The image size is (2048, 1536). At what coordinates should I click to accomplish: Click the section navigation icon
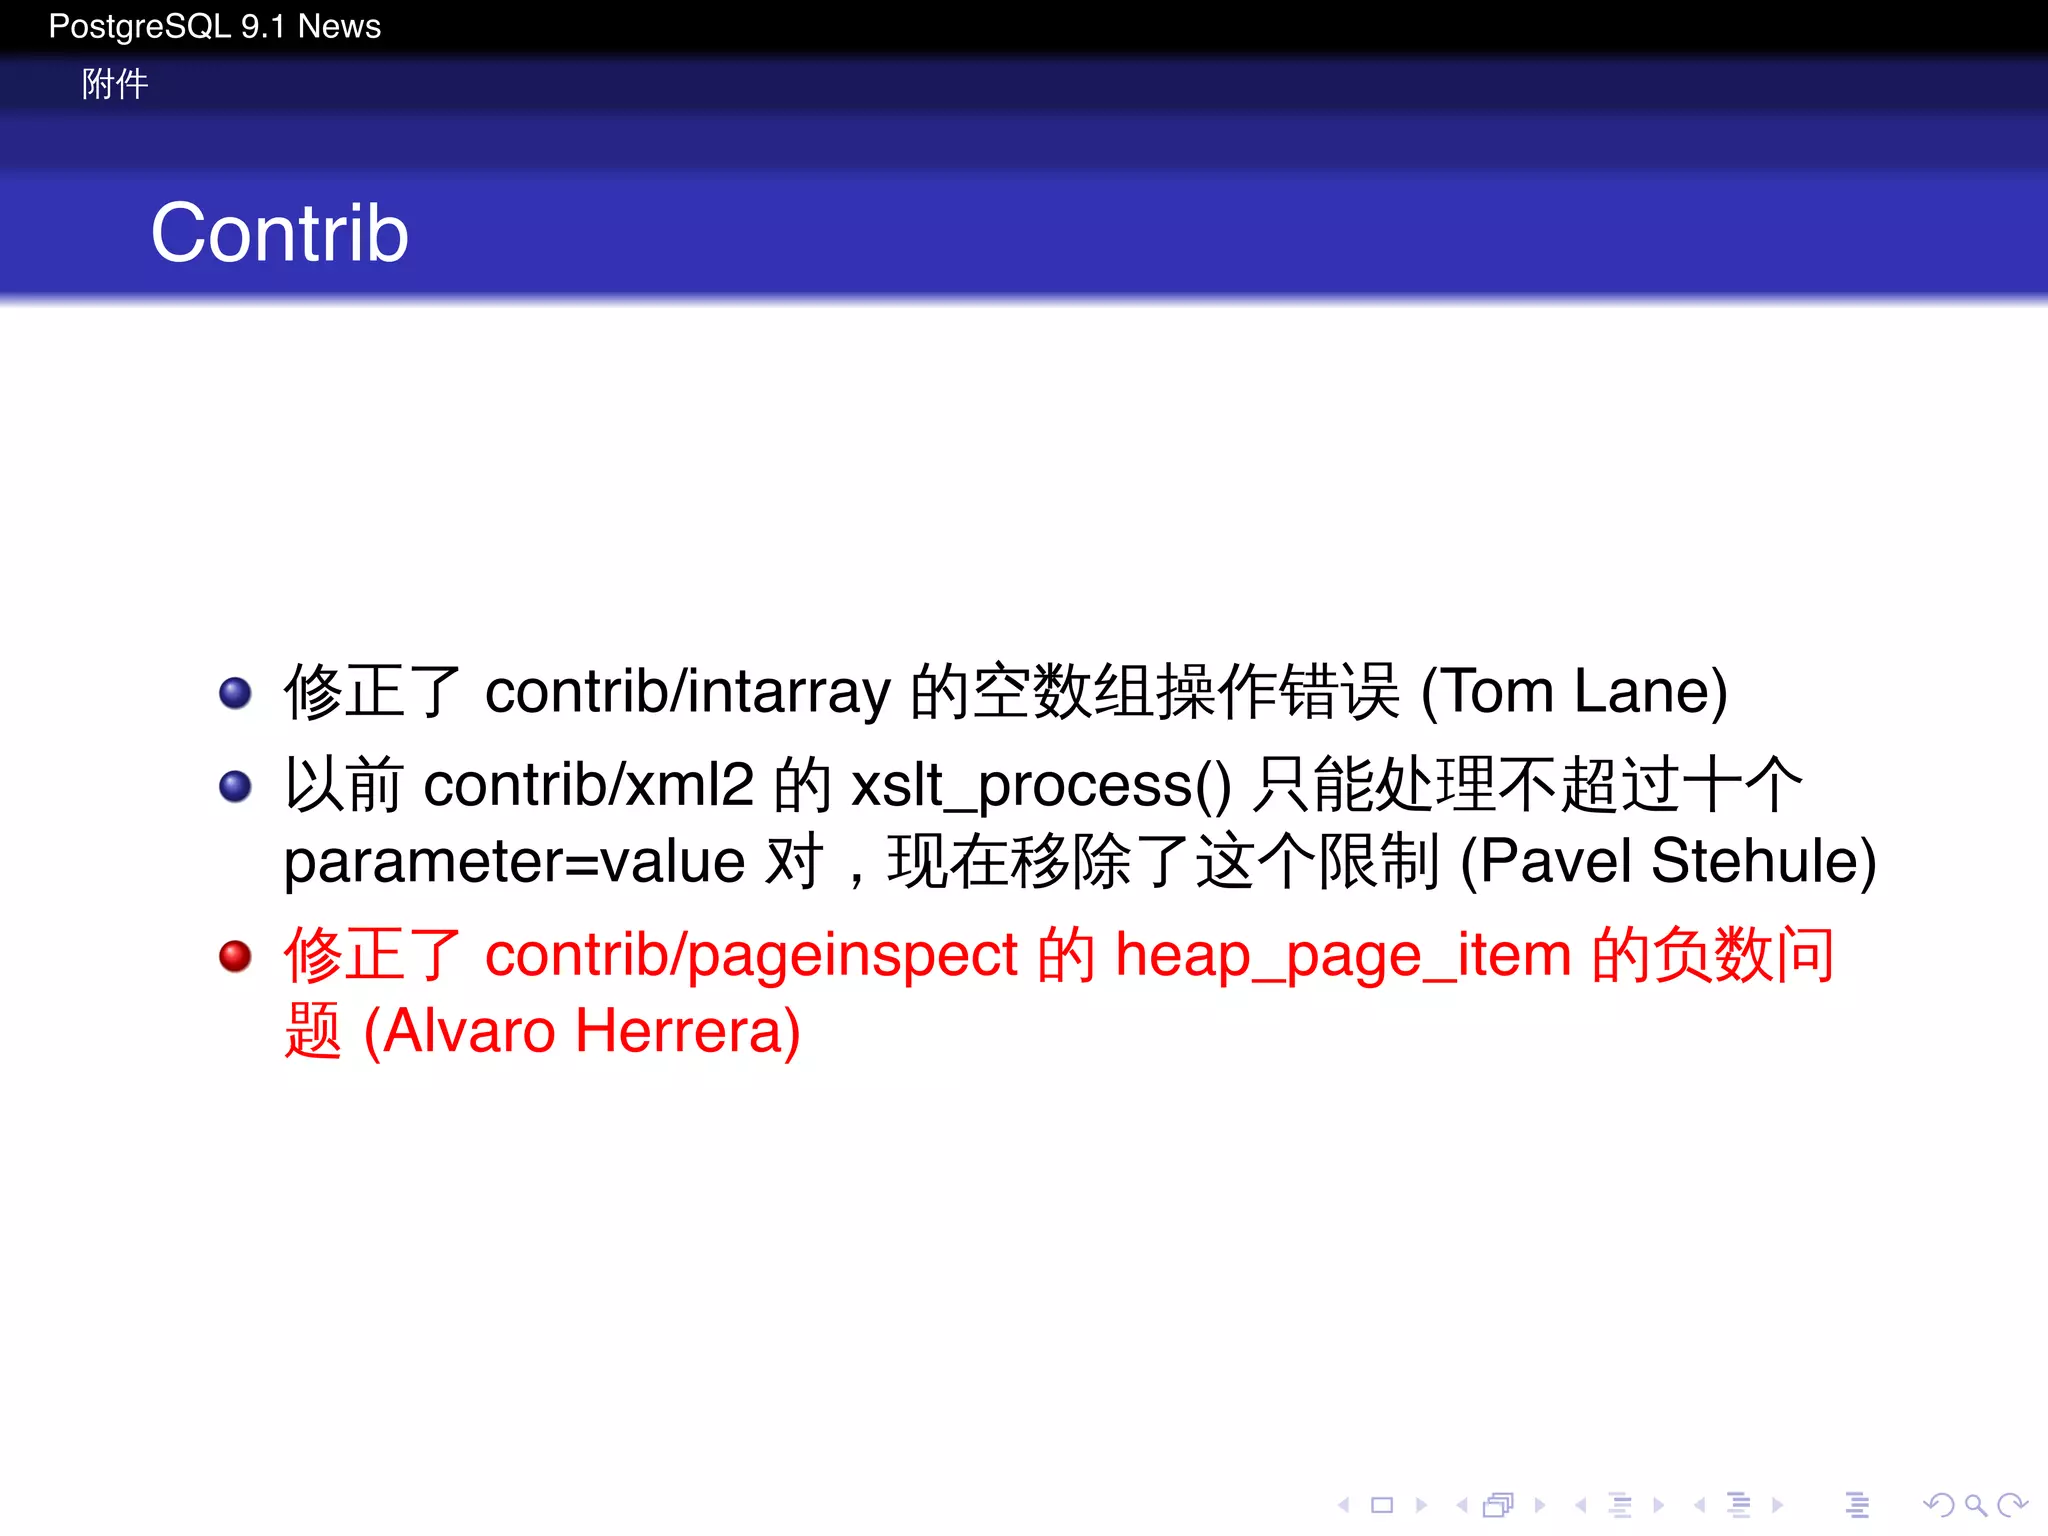(1740, 1504)
